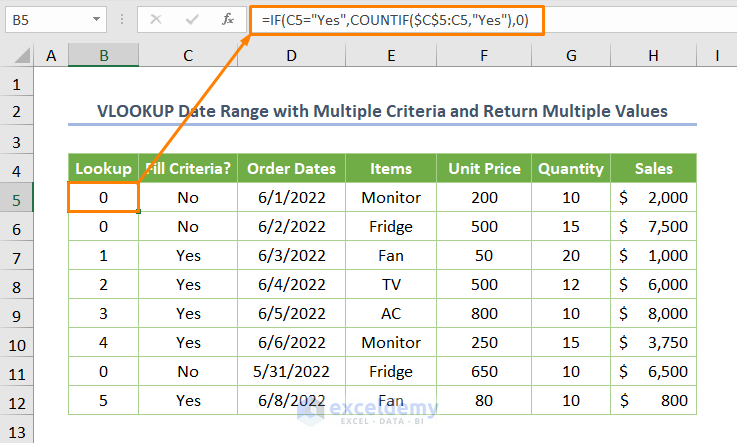Click the AC item cell
The width and height of the screenshot is (737, 443).
coord(391,313)
